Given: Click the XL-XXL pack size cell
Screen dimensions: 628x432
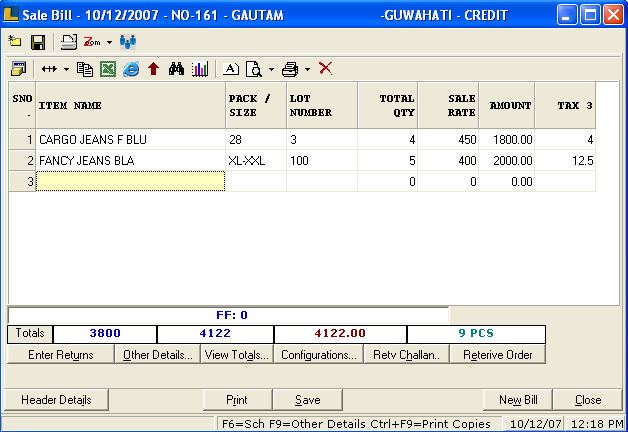Looking at the screenshot, I should (256, 161).
